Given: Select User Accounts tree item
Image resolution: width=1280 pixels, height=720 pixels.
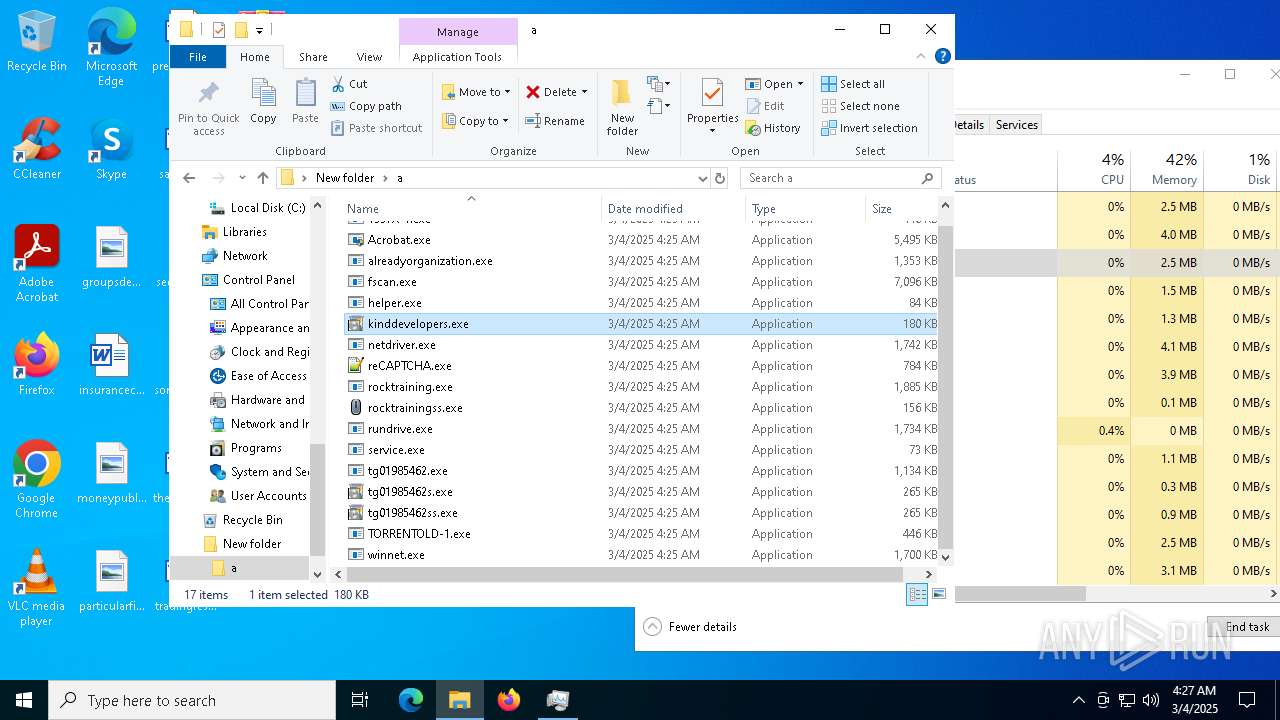Looking at the screenshot, I should [x=268, y=496].
